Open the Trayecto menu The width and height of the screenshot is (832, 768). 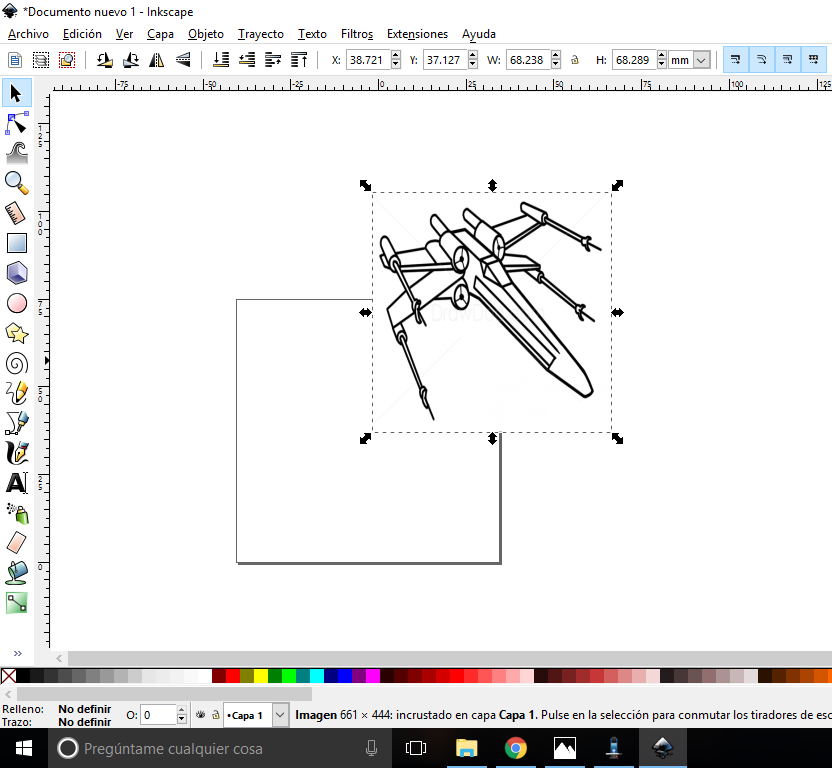261,34
